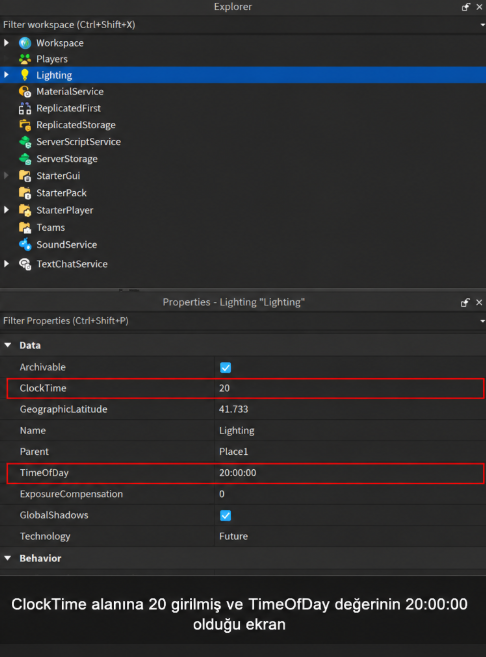Click the Players icon in Explorer
Screen dimensions: 486x657
pos(25,59)
